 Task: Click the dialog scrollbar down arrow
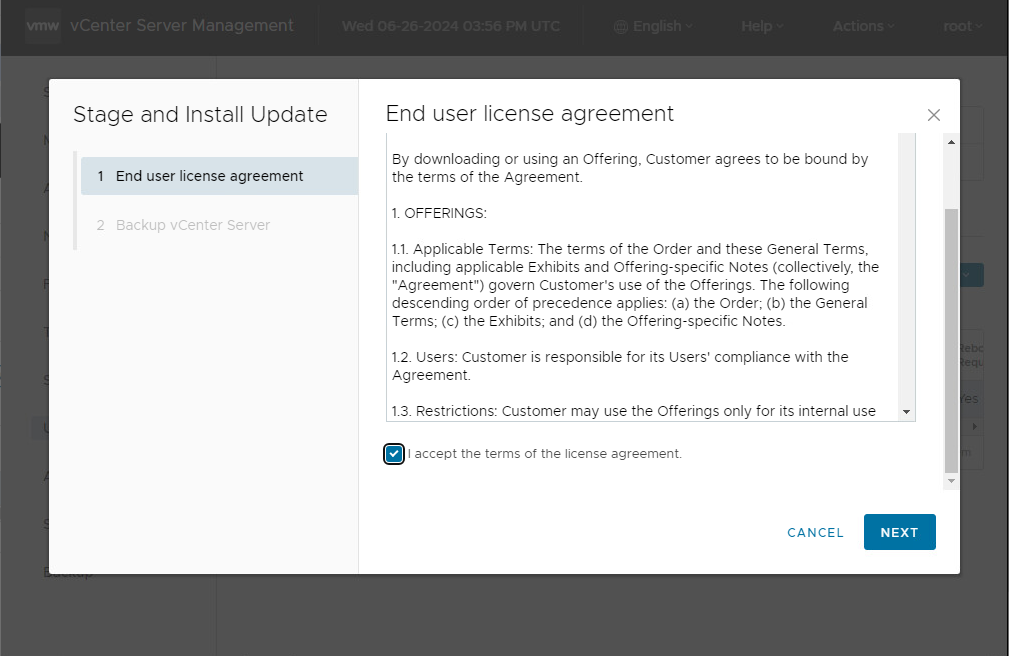(x=951, y=481)
